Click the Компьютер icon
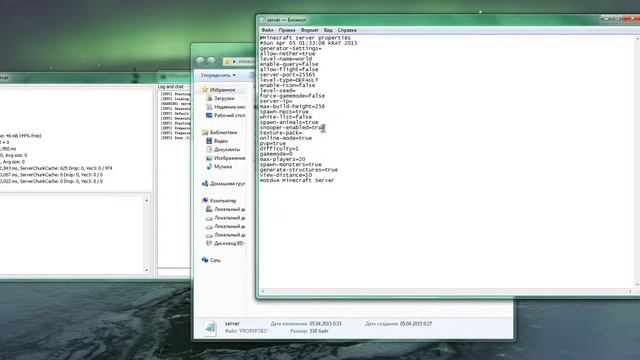Screen dimensions: 640x360 pyautogui.click(x=205, y=200)
